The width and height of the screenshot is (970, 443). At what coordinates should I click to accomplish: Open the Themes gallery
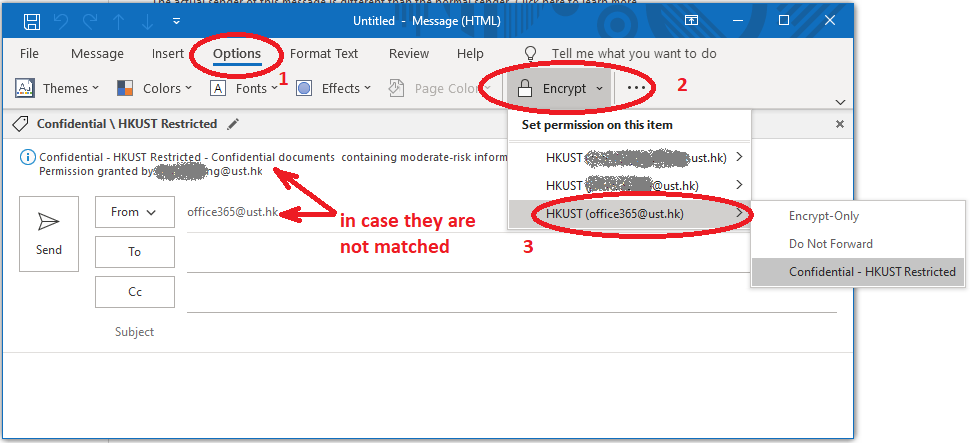tap(58, 88)
